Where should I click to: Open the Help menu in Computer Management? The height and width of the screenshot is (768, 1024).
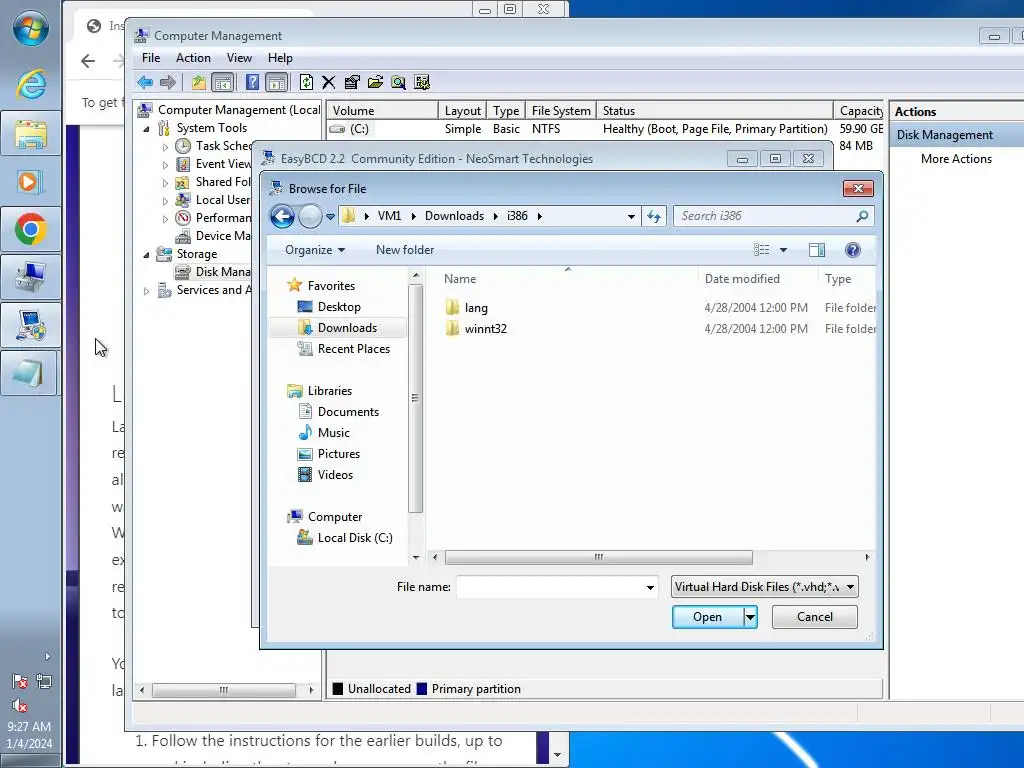tap(280, 58)
